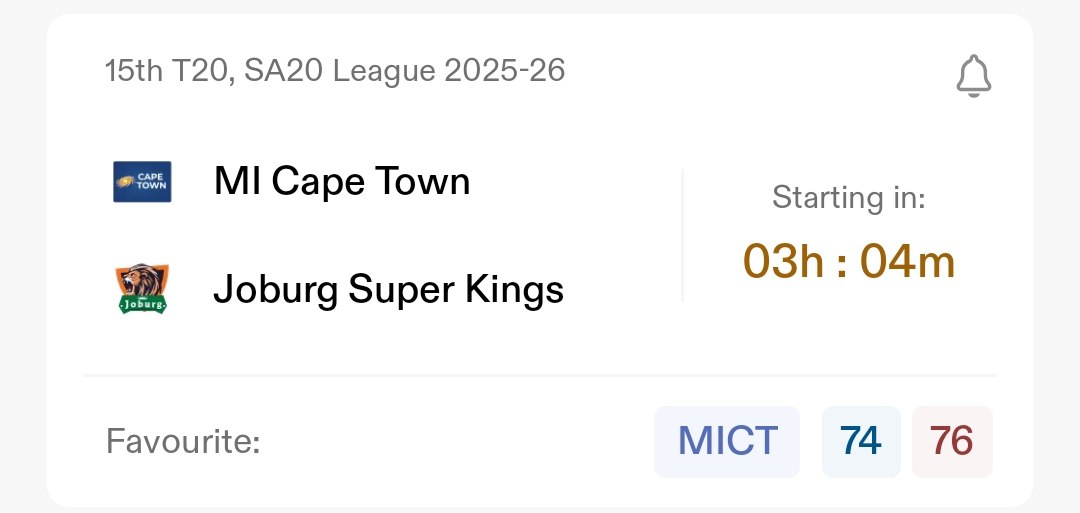Click the '15th T20' match number text

[x=164, y=71]
